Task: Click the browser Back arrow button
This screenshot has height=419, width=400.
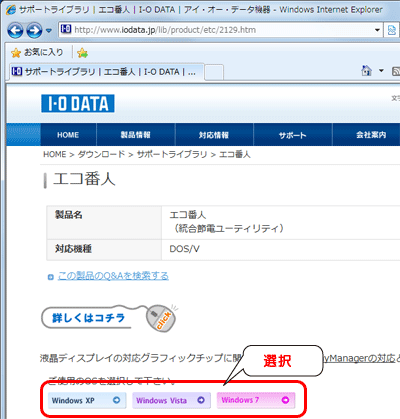Action: (15, 31)
